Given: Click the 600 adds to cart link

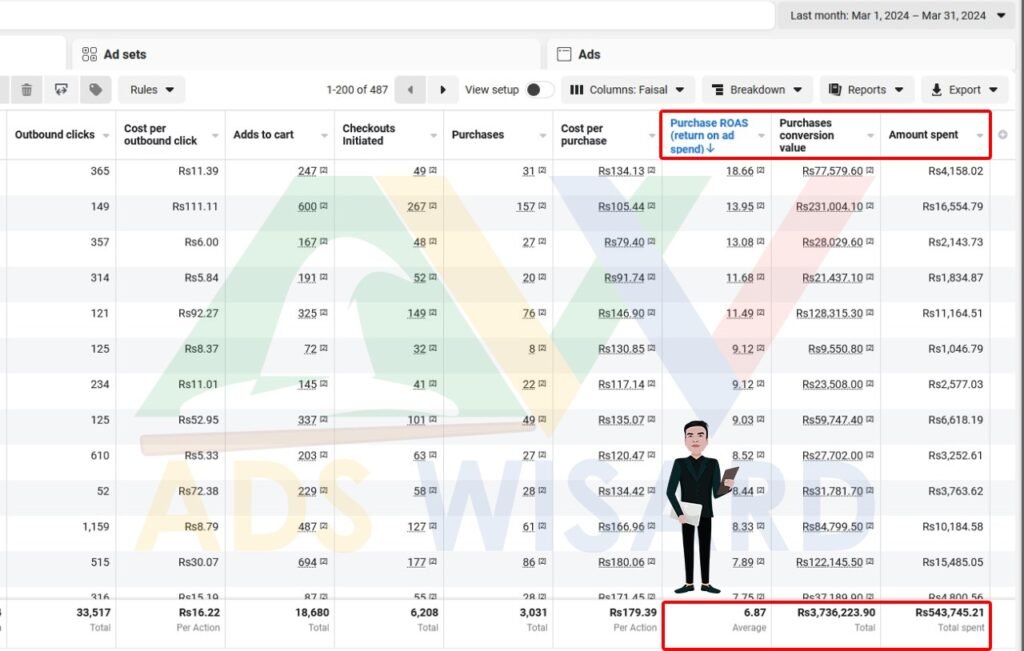Looking at the screenshot, I should 307,206.
